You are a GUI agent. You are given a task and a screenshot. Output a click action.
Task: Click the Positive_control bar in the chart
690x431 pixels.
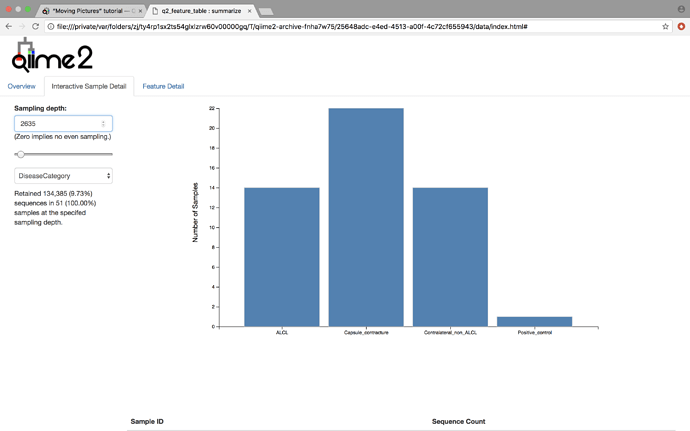534,321
